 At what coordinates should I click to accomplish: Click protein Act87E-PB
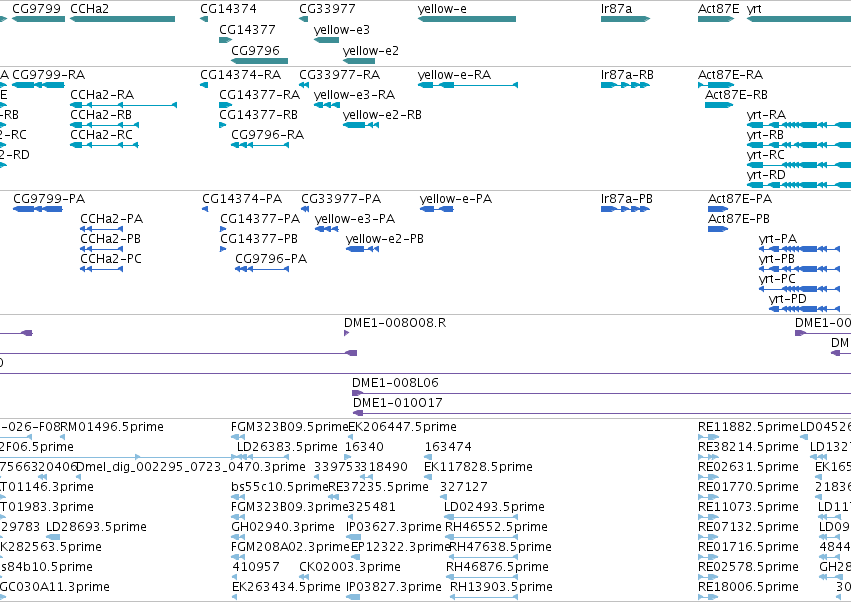[x=718, y=229]
